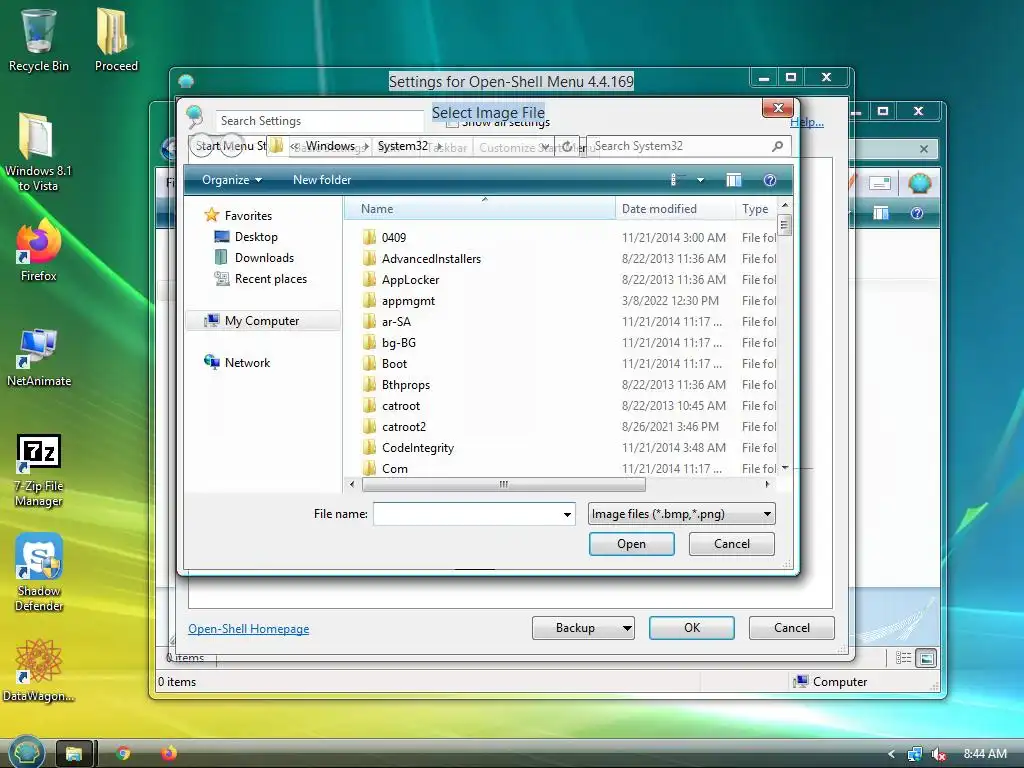Image resolution: width=1024 pixels, height=768 pixels.
Task: Open the Image files type filter dropdown
Action: 681,514
